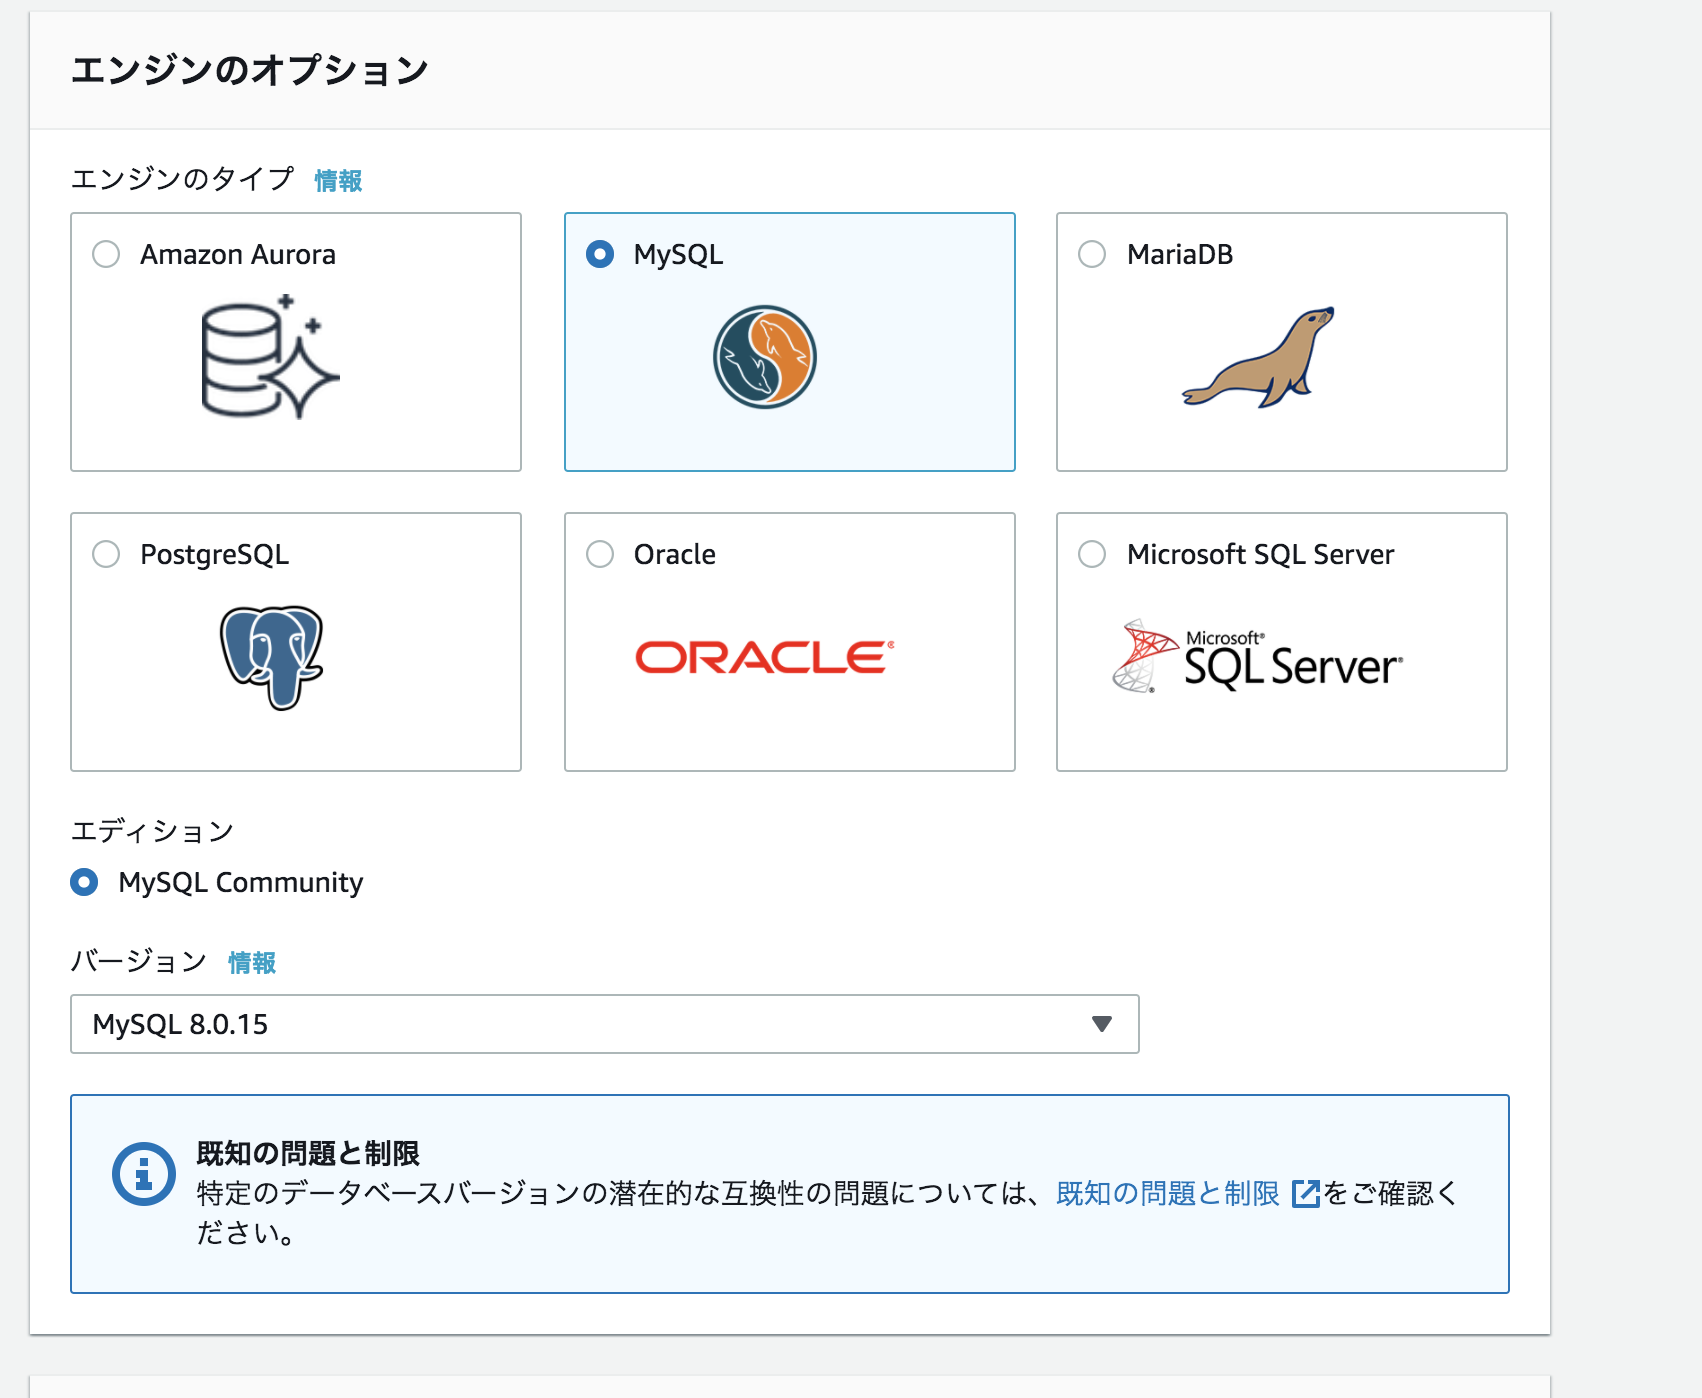The image size is (1702, 1398).
Task: Click the MariaDB seal logo
Action: tap(1258, 357)
